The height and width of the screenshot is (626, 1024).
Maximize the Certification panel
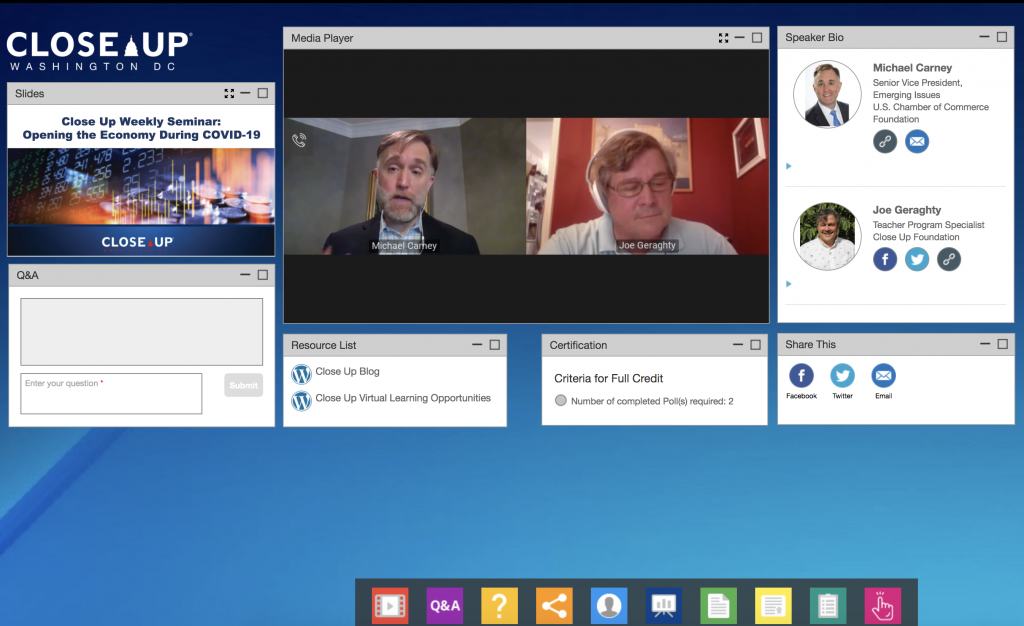[756, 345]
